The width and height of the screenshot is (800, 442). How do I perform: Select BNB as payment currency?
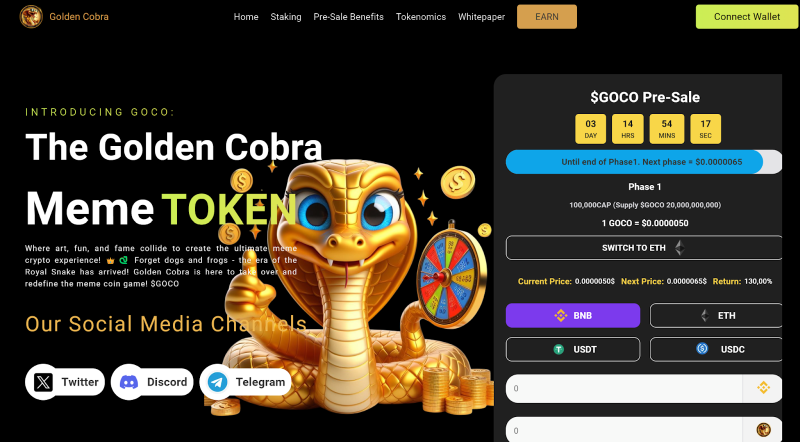[573, 315]
